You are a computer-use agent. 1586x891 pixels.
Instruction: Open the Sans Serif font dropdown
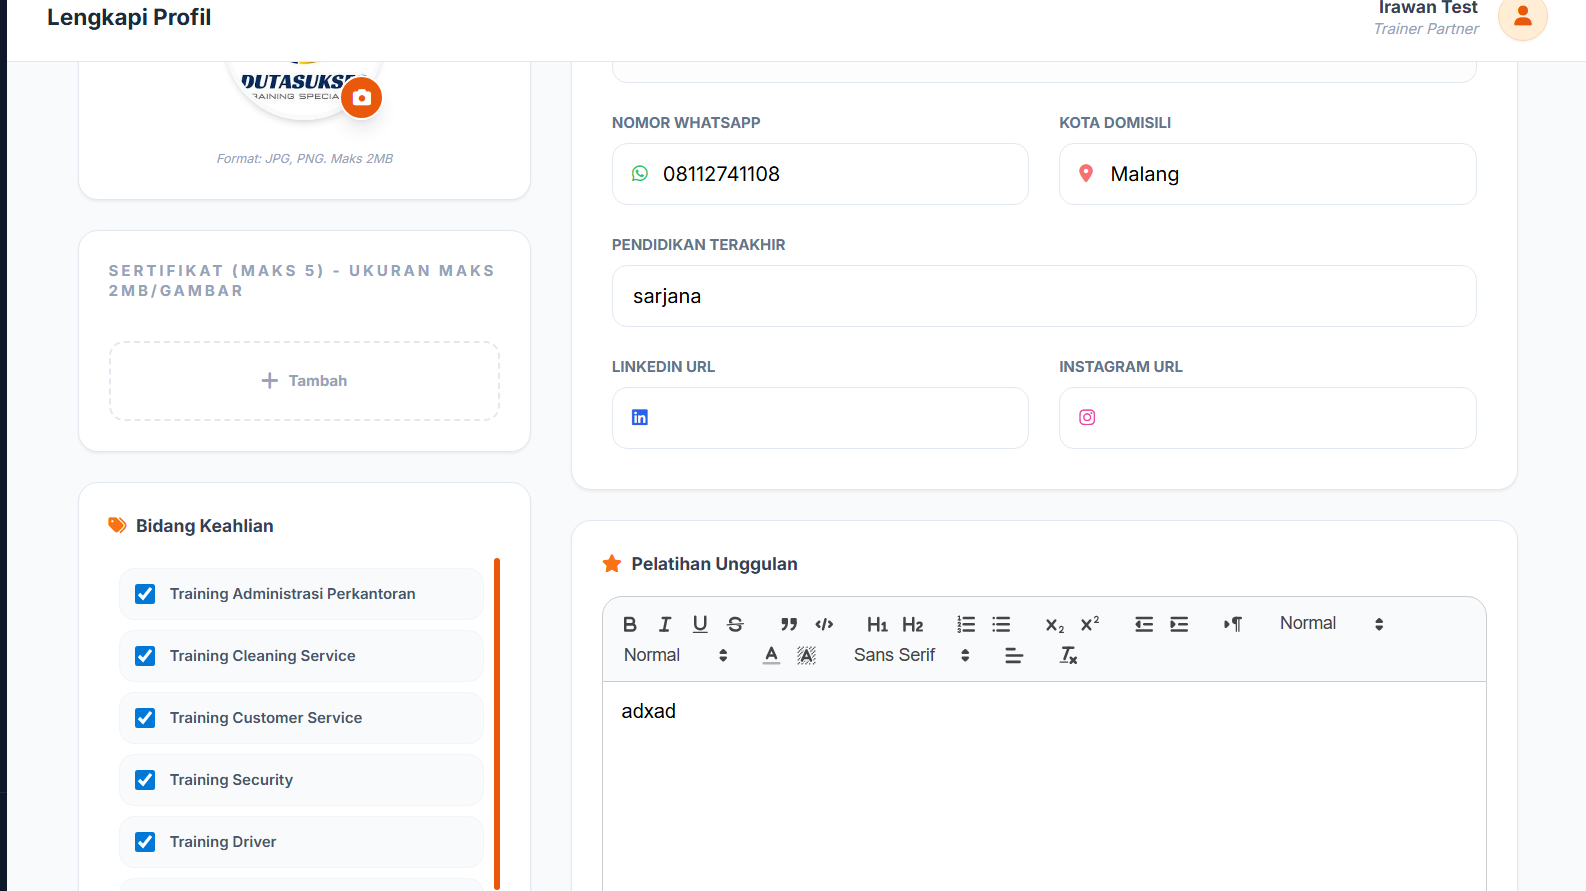pyautogui.click(x=911, y=655)
